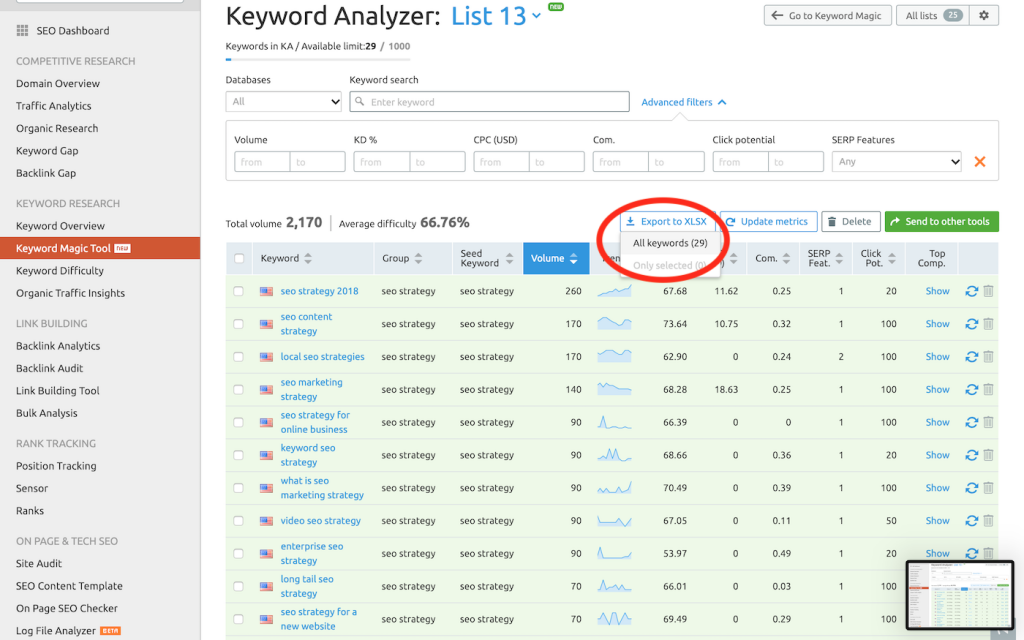Go to Keyword Magic via top button
This screenshot has width=1024, height=640.
click(x=827, y=15)
